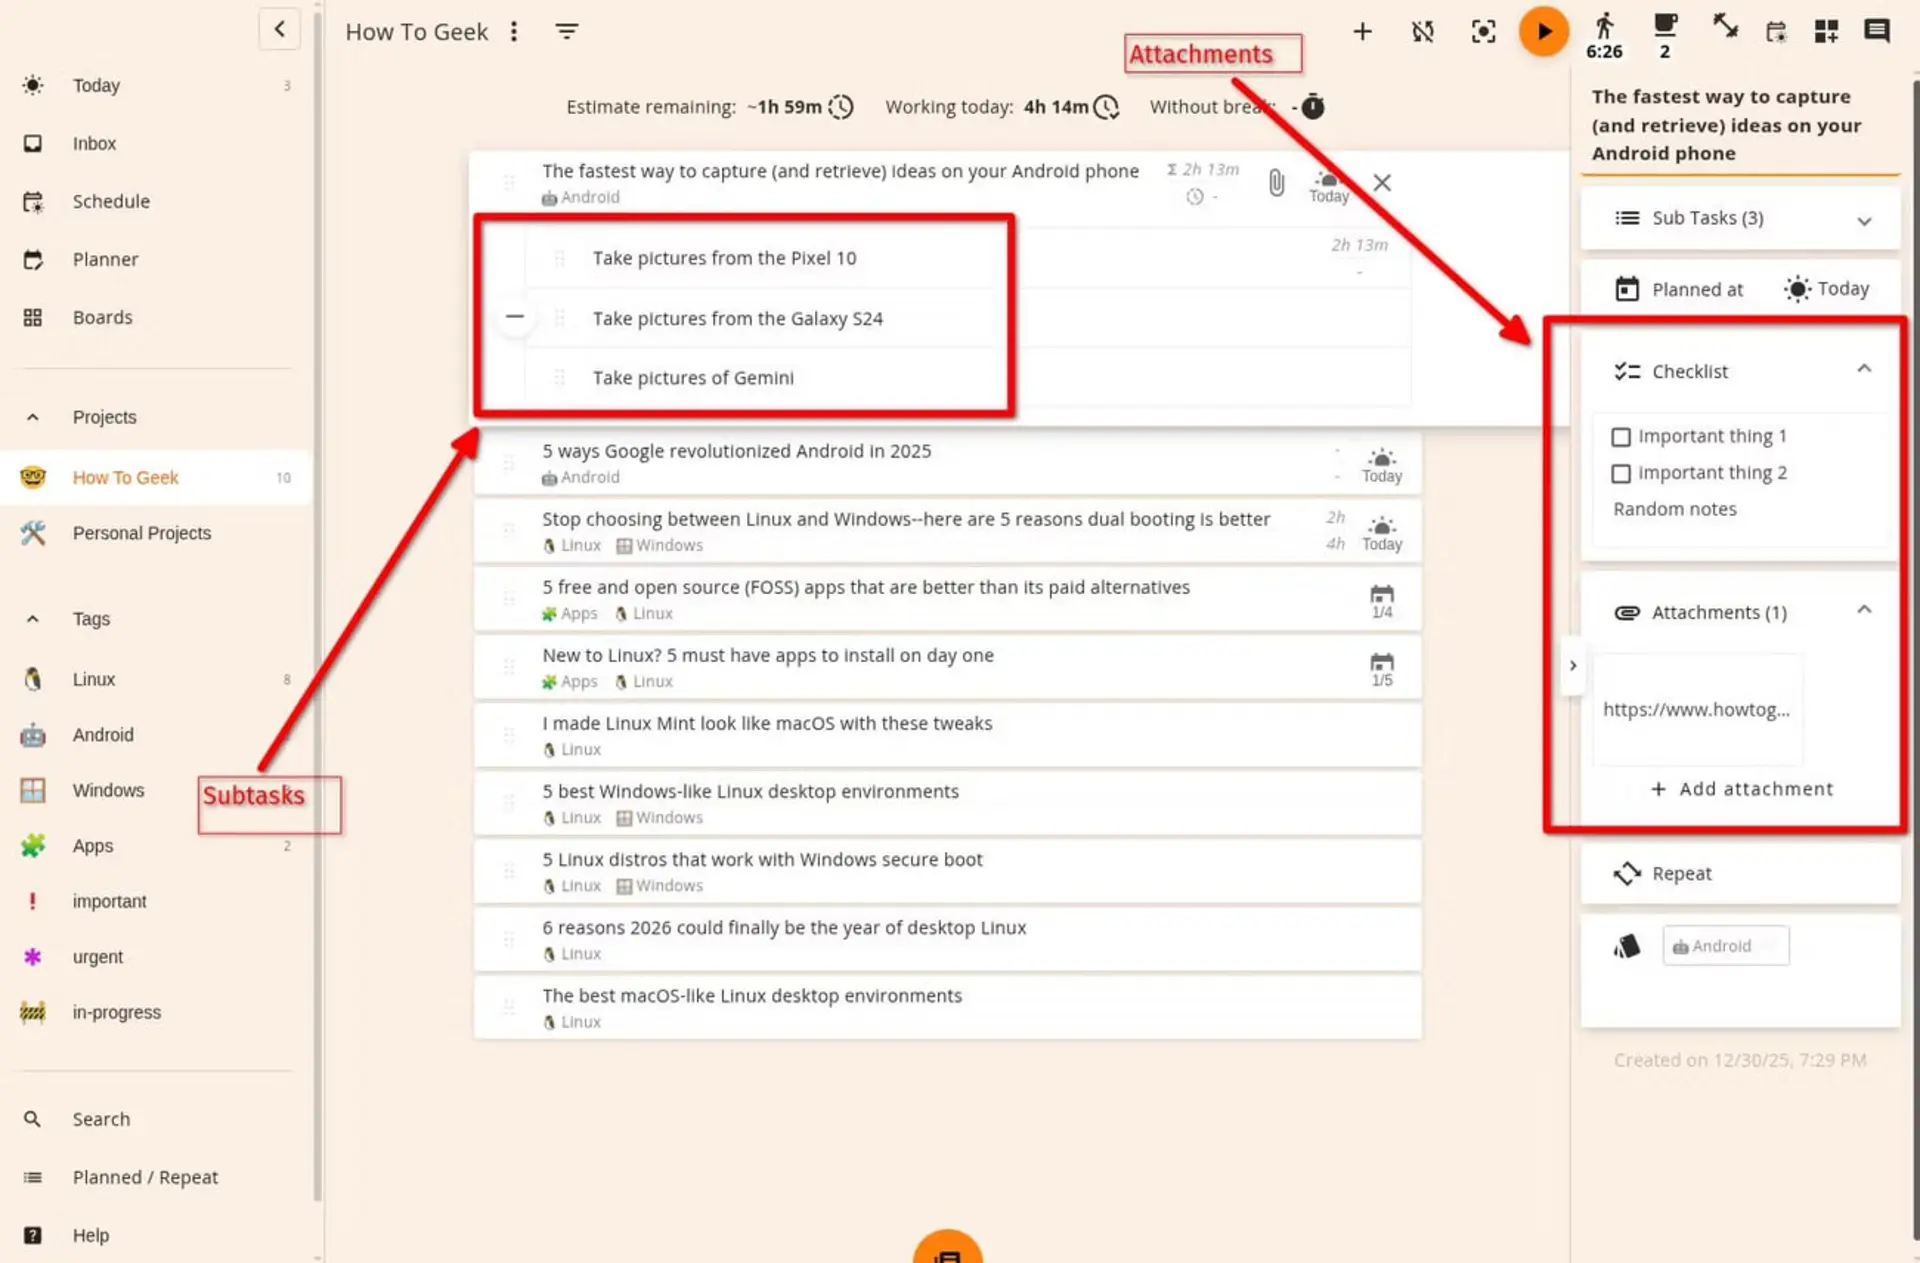
Task: Open the task filter icon
Action: (567, 32)
